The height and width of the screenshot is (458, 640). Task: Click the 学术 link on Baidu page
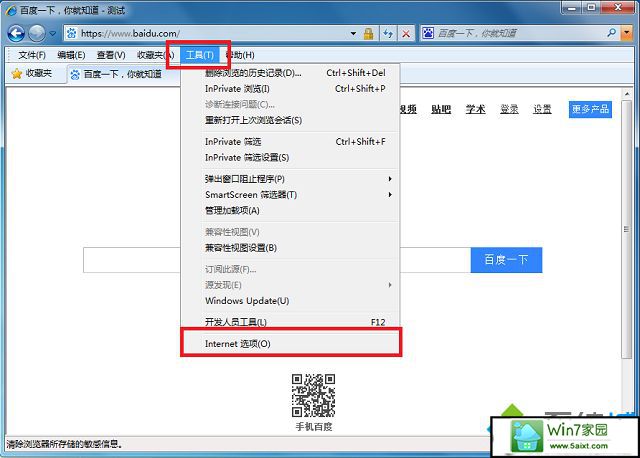pos(476,109)
